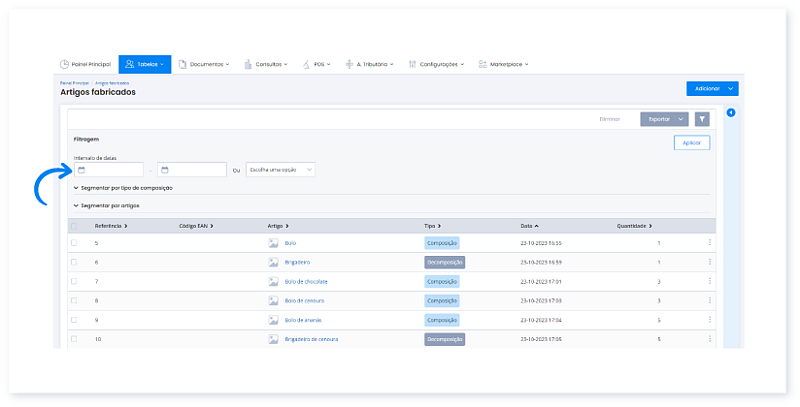Click the filter funnel icon button
Viewport: 800px width, 407px height.
[x=702, y=119]
